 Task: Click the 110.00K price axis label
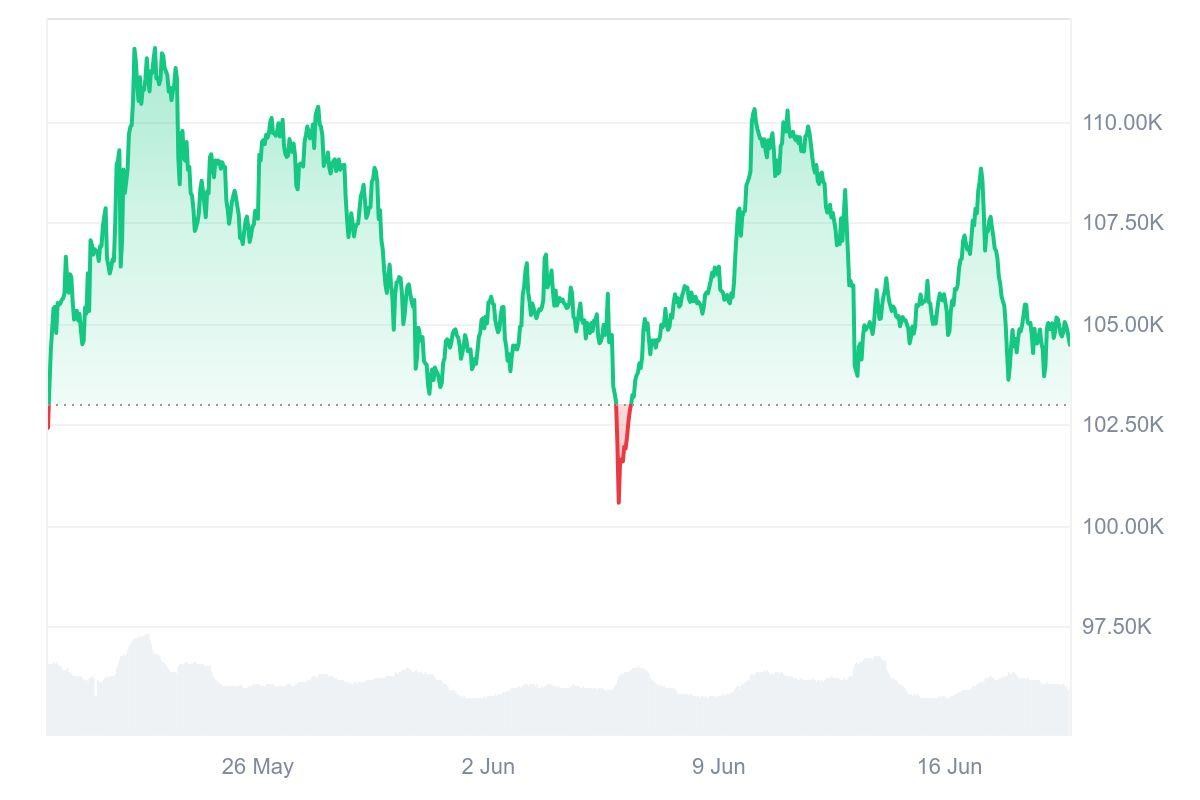(x=1122, y=123)
